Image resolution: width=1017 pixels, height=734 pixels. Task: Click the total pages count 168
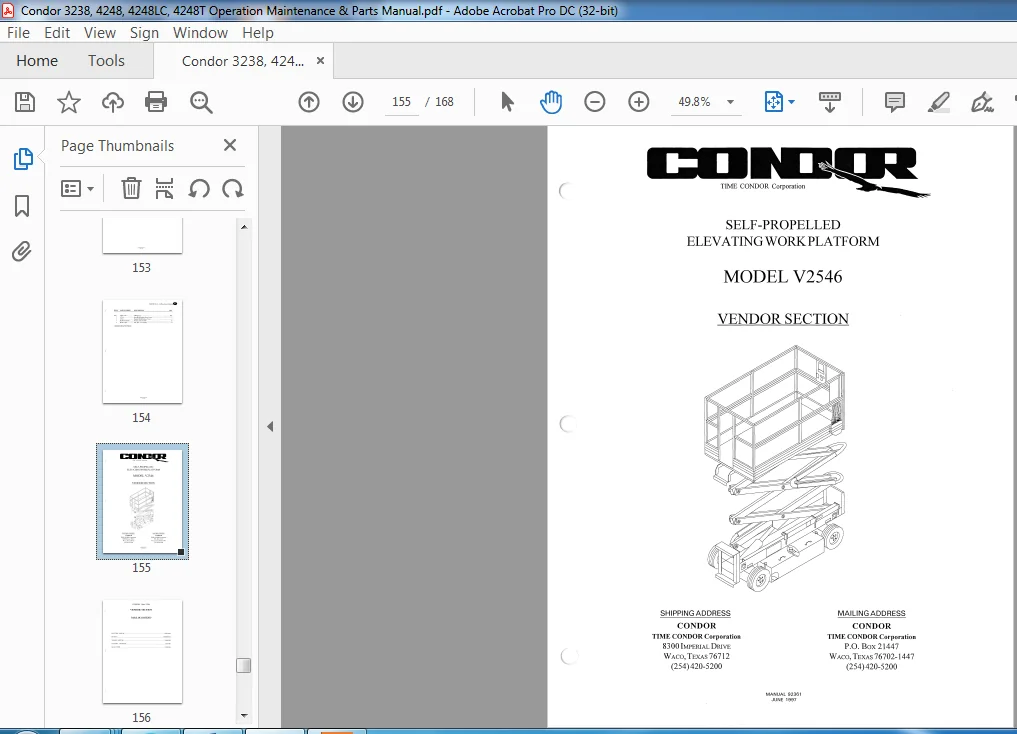click(444, 102)
